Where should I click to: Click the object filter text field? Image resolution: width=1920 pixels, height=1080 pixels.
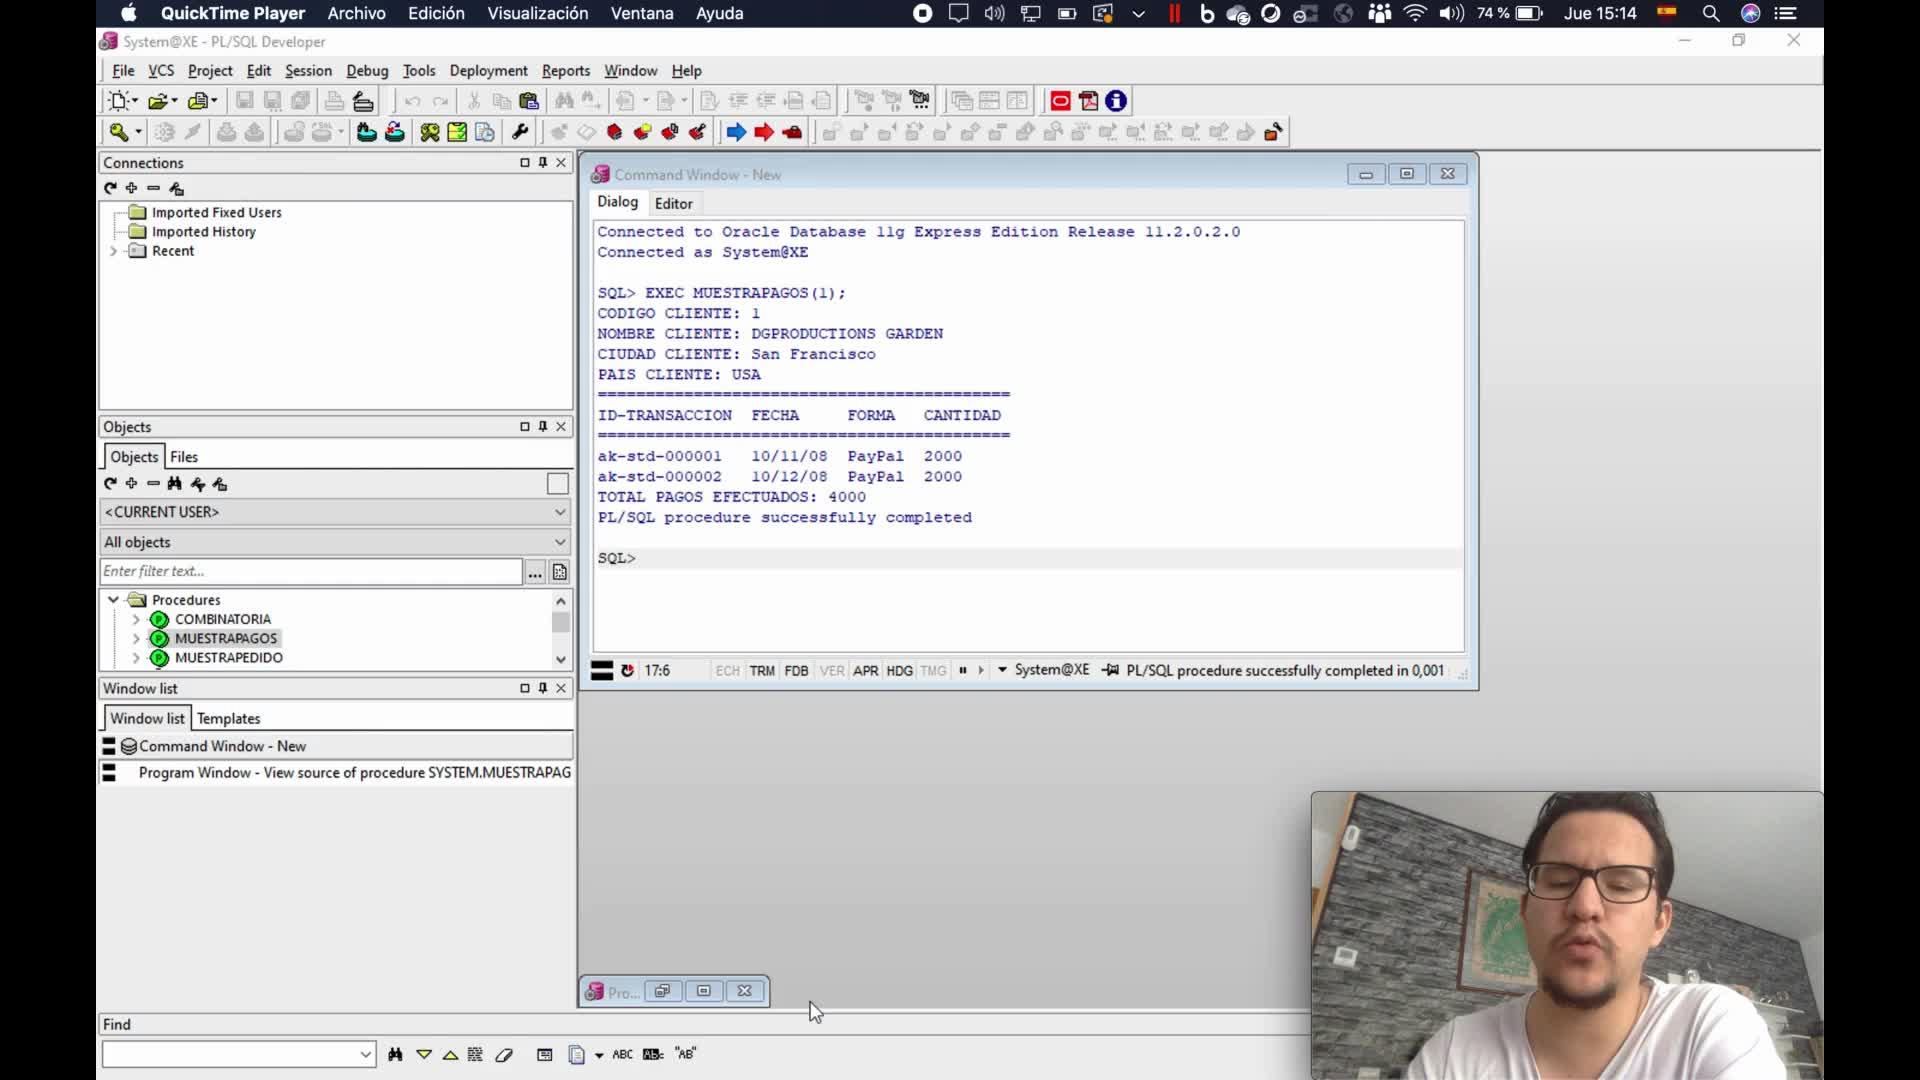(x=310, y=571)
